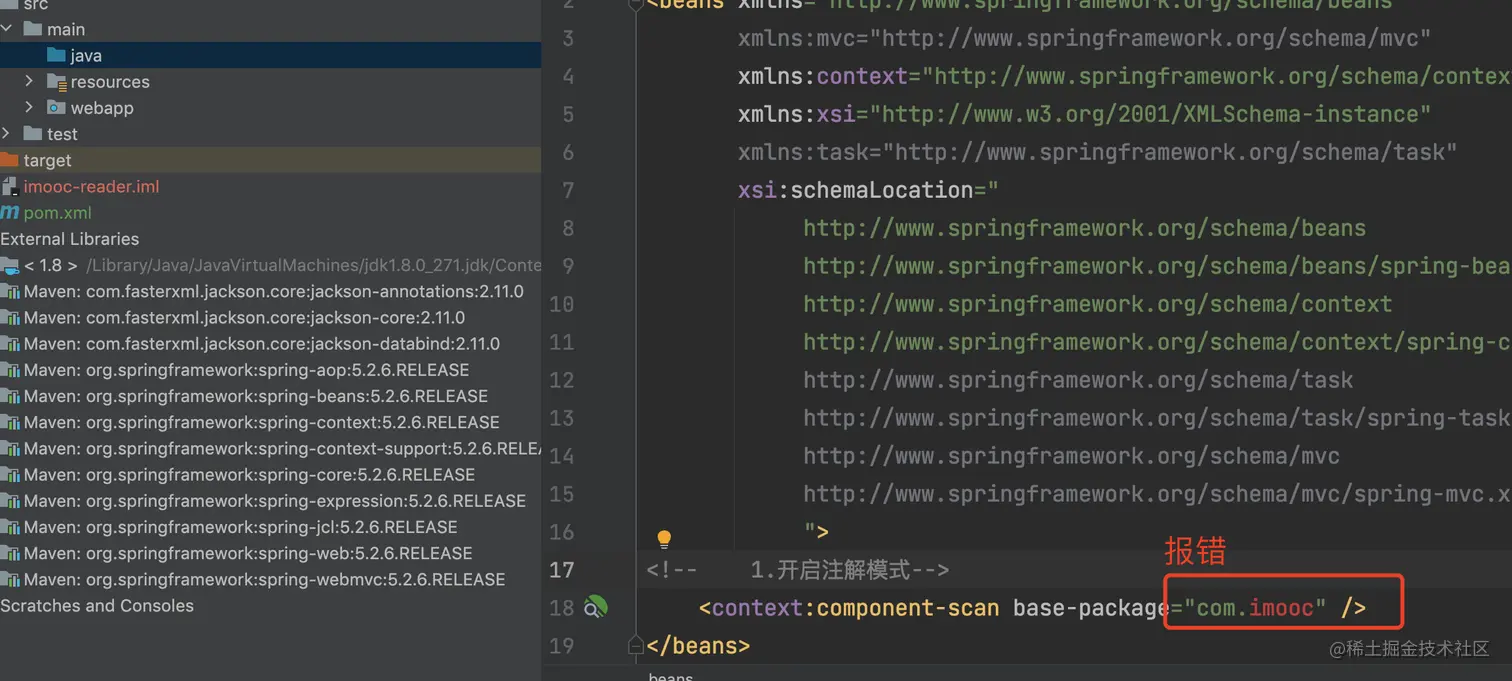This screenshot has height=681, width=1512.
Task: Click the library icon for spring-aop:5.2.6.RELEASE
Action: (x=9, y=369)
